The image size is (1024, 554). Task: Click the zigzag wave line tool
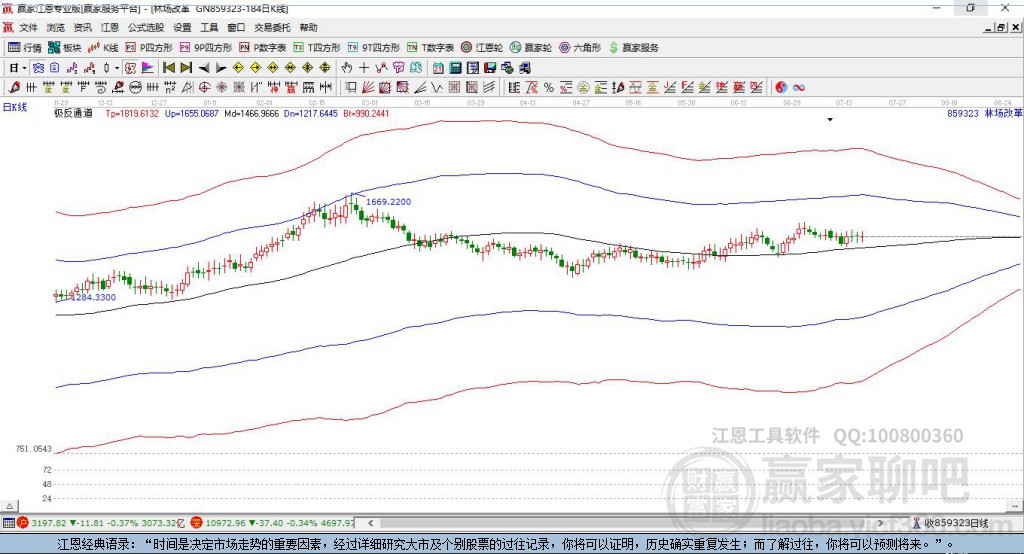(x=437, y=87)
